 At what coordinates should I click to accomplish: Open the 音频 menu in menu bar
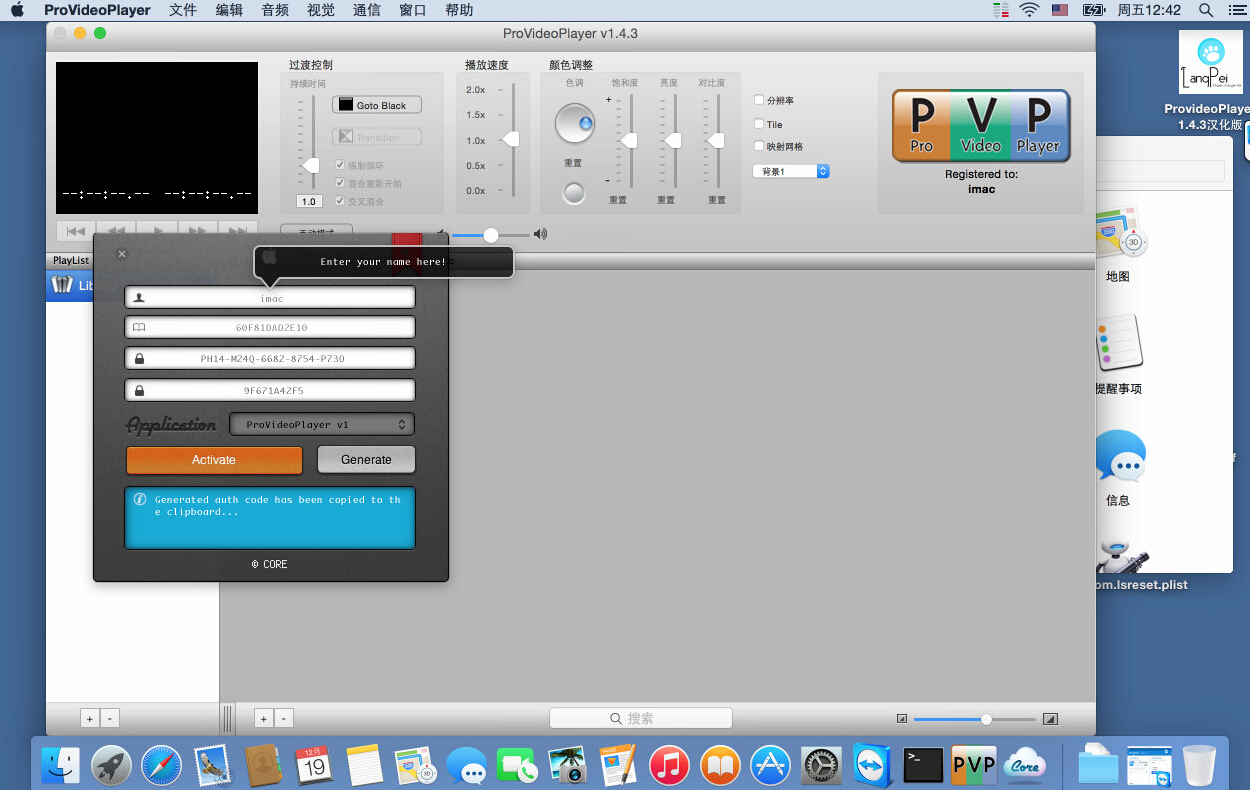pos(275,10)
